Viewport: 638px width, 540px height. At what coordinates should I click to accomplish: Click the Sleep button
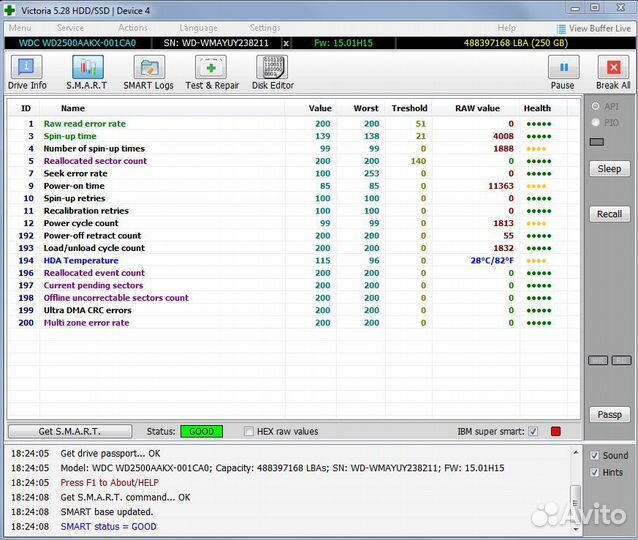click(609, 169)
